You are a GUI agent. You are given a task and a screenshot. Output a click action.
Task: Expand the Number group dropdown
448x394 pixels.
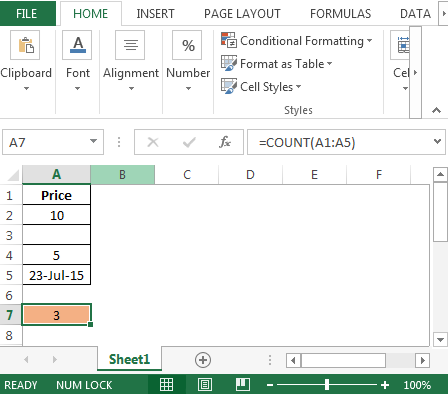[188, 89]
